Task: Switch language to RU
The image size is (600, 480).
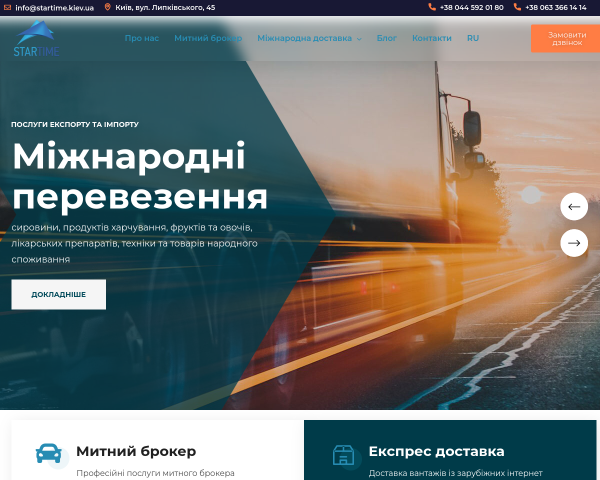Action: 473,38
